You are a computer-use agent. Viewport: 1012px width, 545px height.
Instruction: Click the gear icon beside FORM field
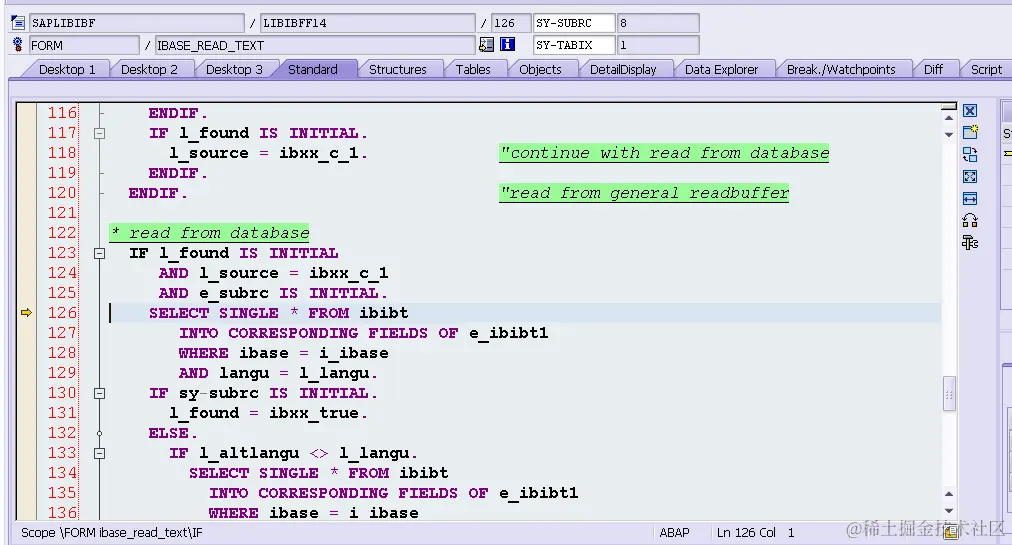[x=18, y=45]
